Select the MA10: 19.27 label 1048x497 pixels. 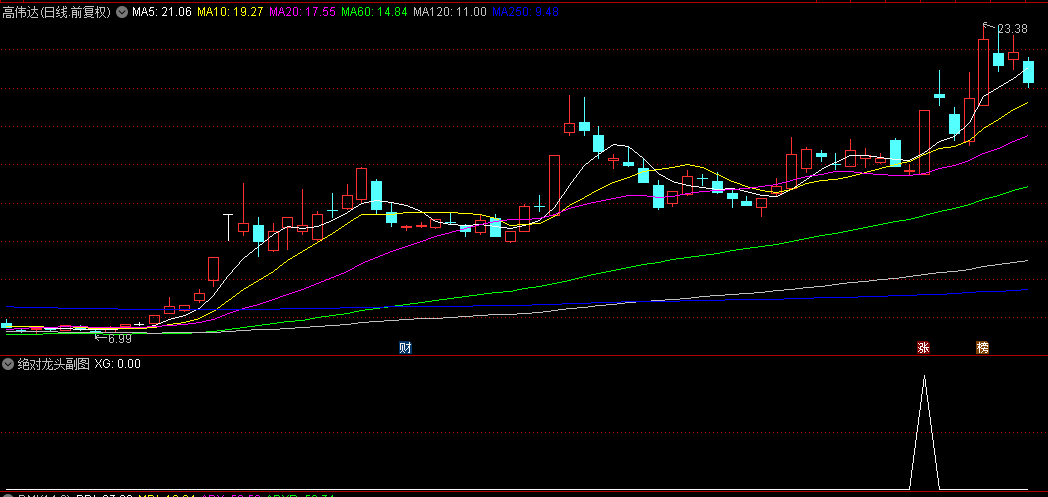point(232,12)
